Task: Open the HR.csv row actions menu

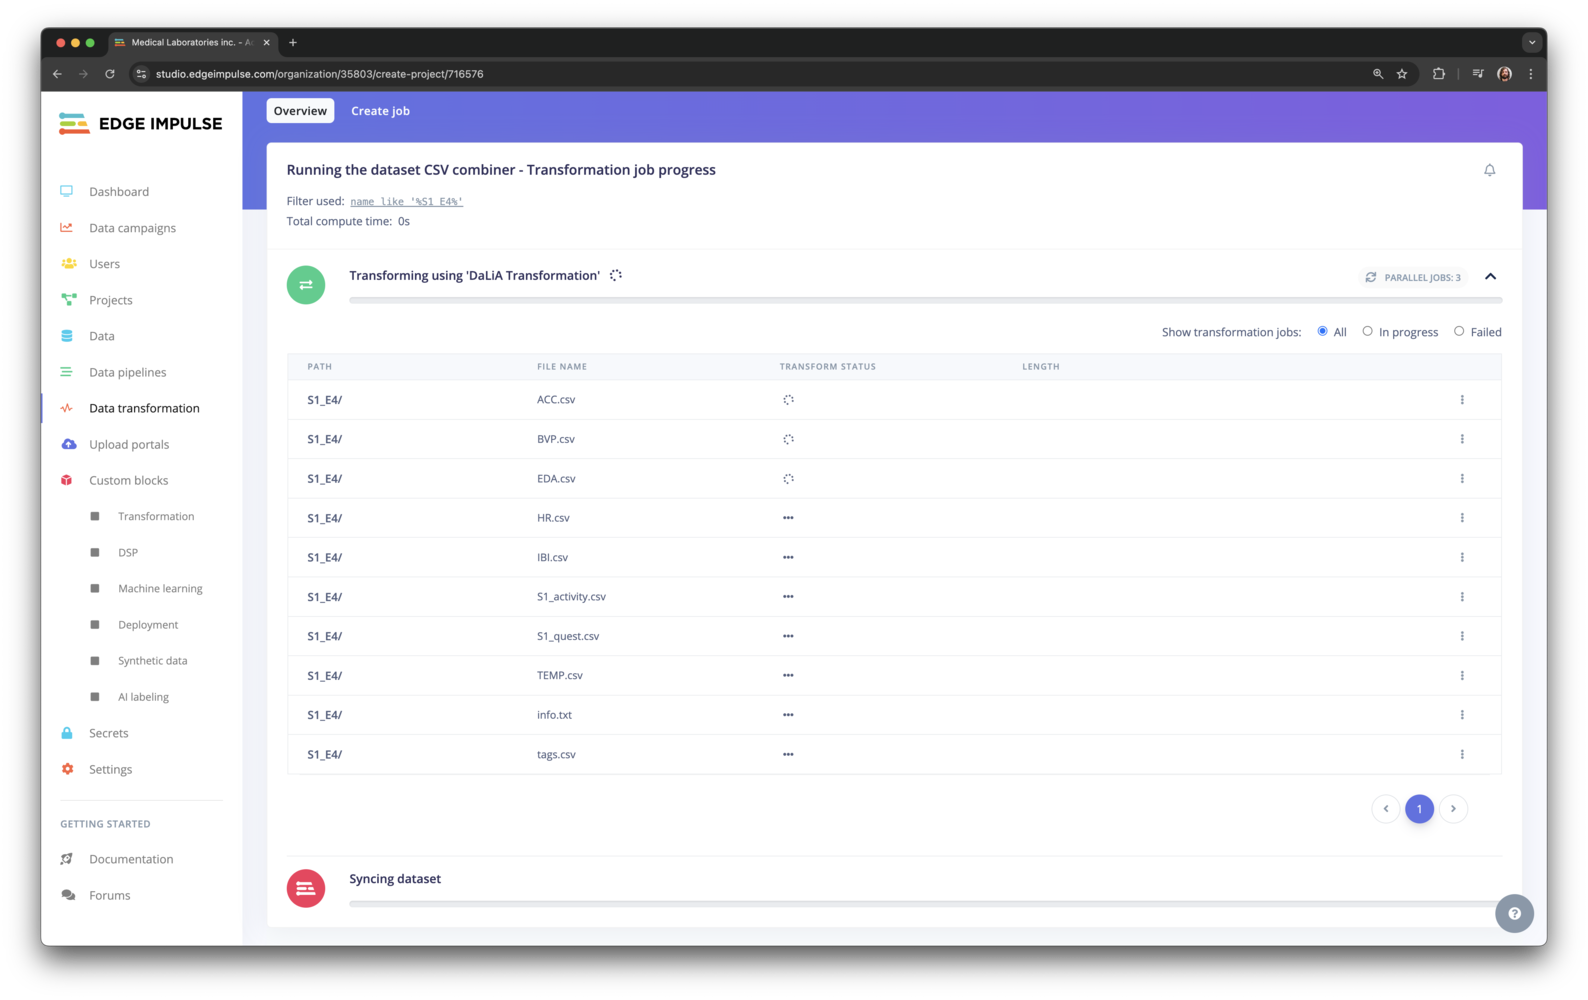Action: pos(1462,518)
